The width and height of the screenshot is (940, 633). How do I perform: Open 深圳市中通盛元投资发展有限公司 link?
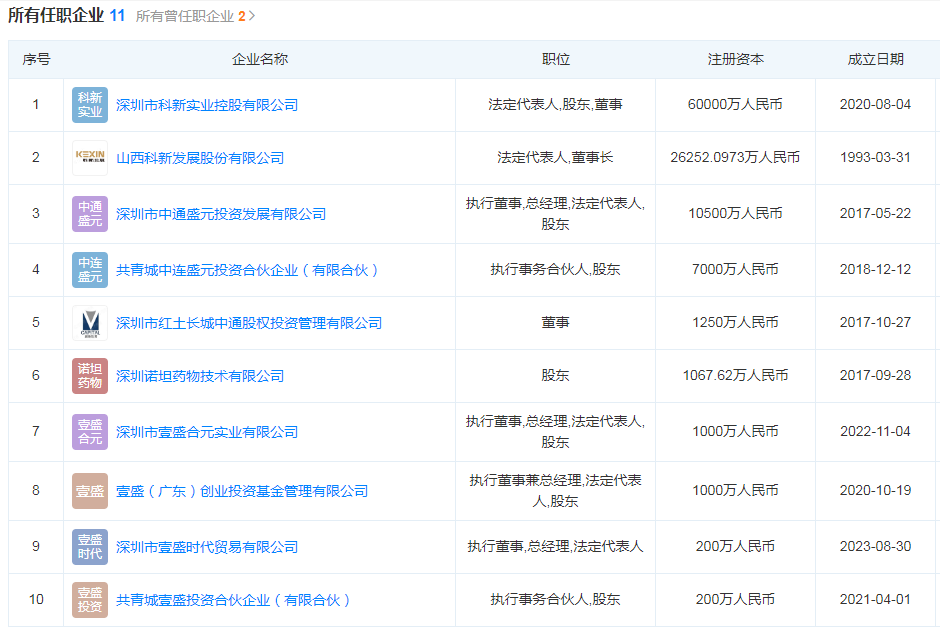[x=221, y=214]
